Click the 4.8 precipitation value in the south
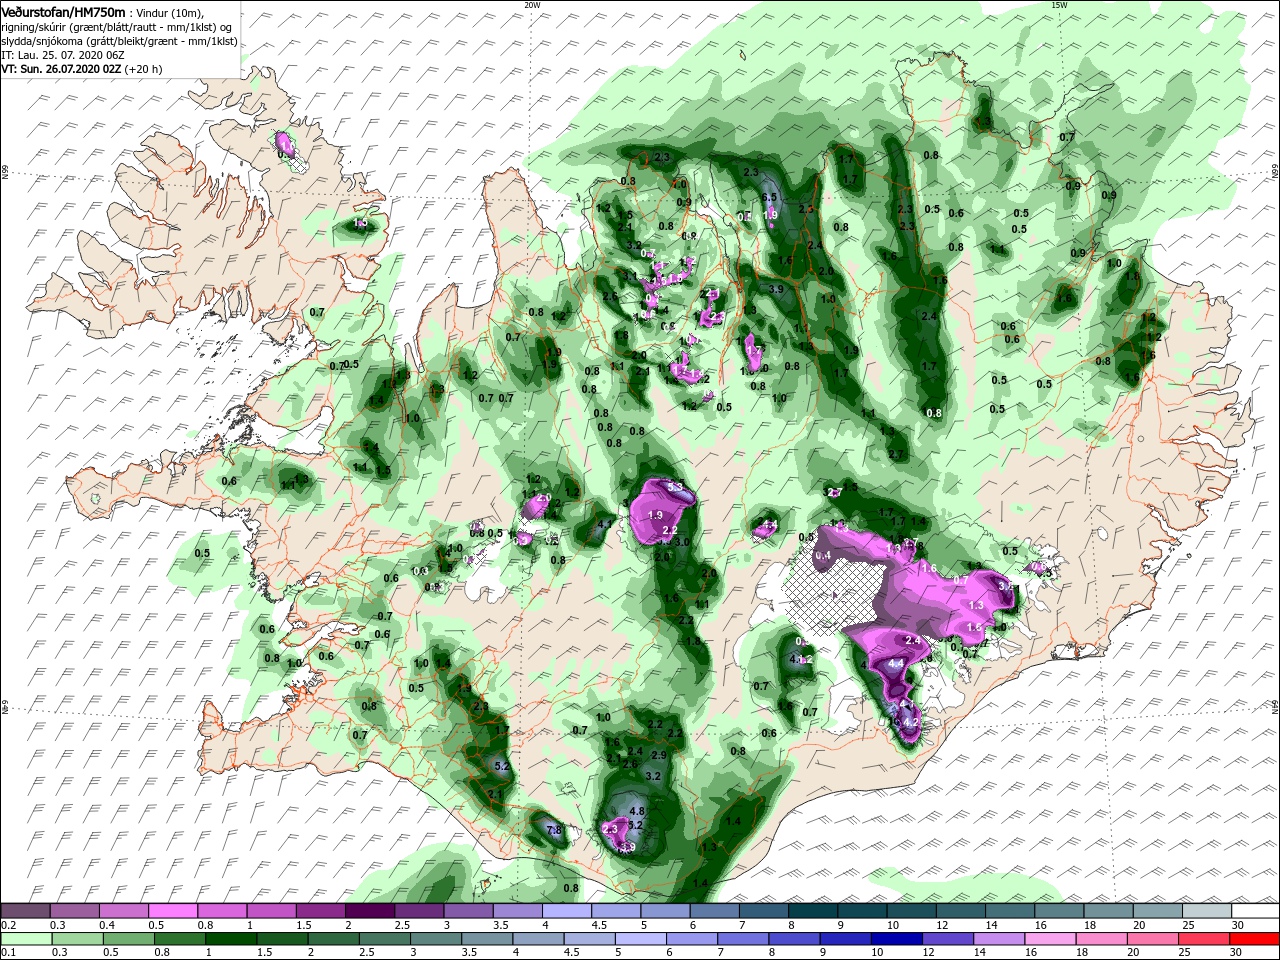Viewport: 1280px width, 960px height. click(638, 810)
